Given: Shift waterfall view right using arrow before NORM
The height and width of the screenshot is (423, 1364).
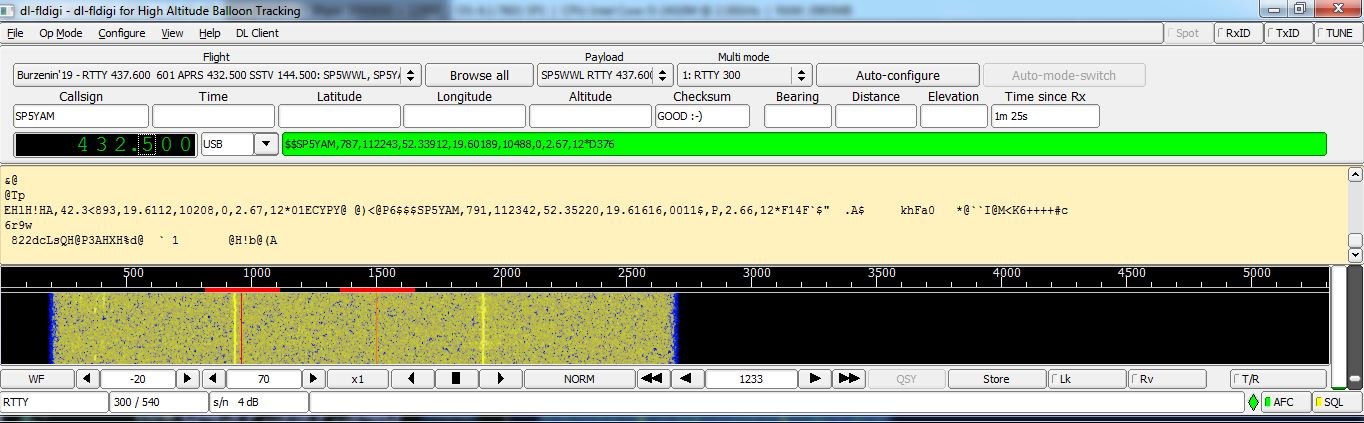Looking at the screenshot, I should [500, 379].
